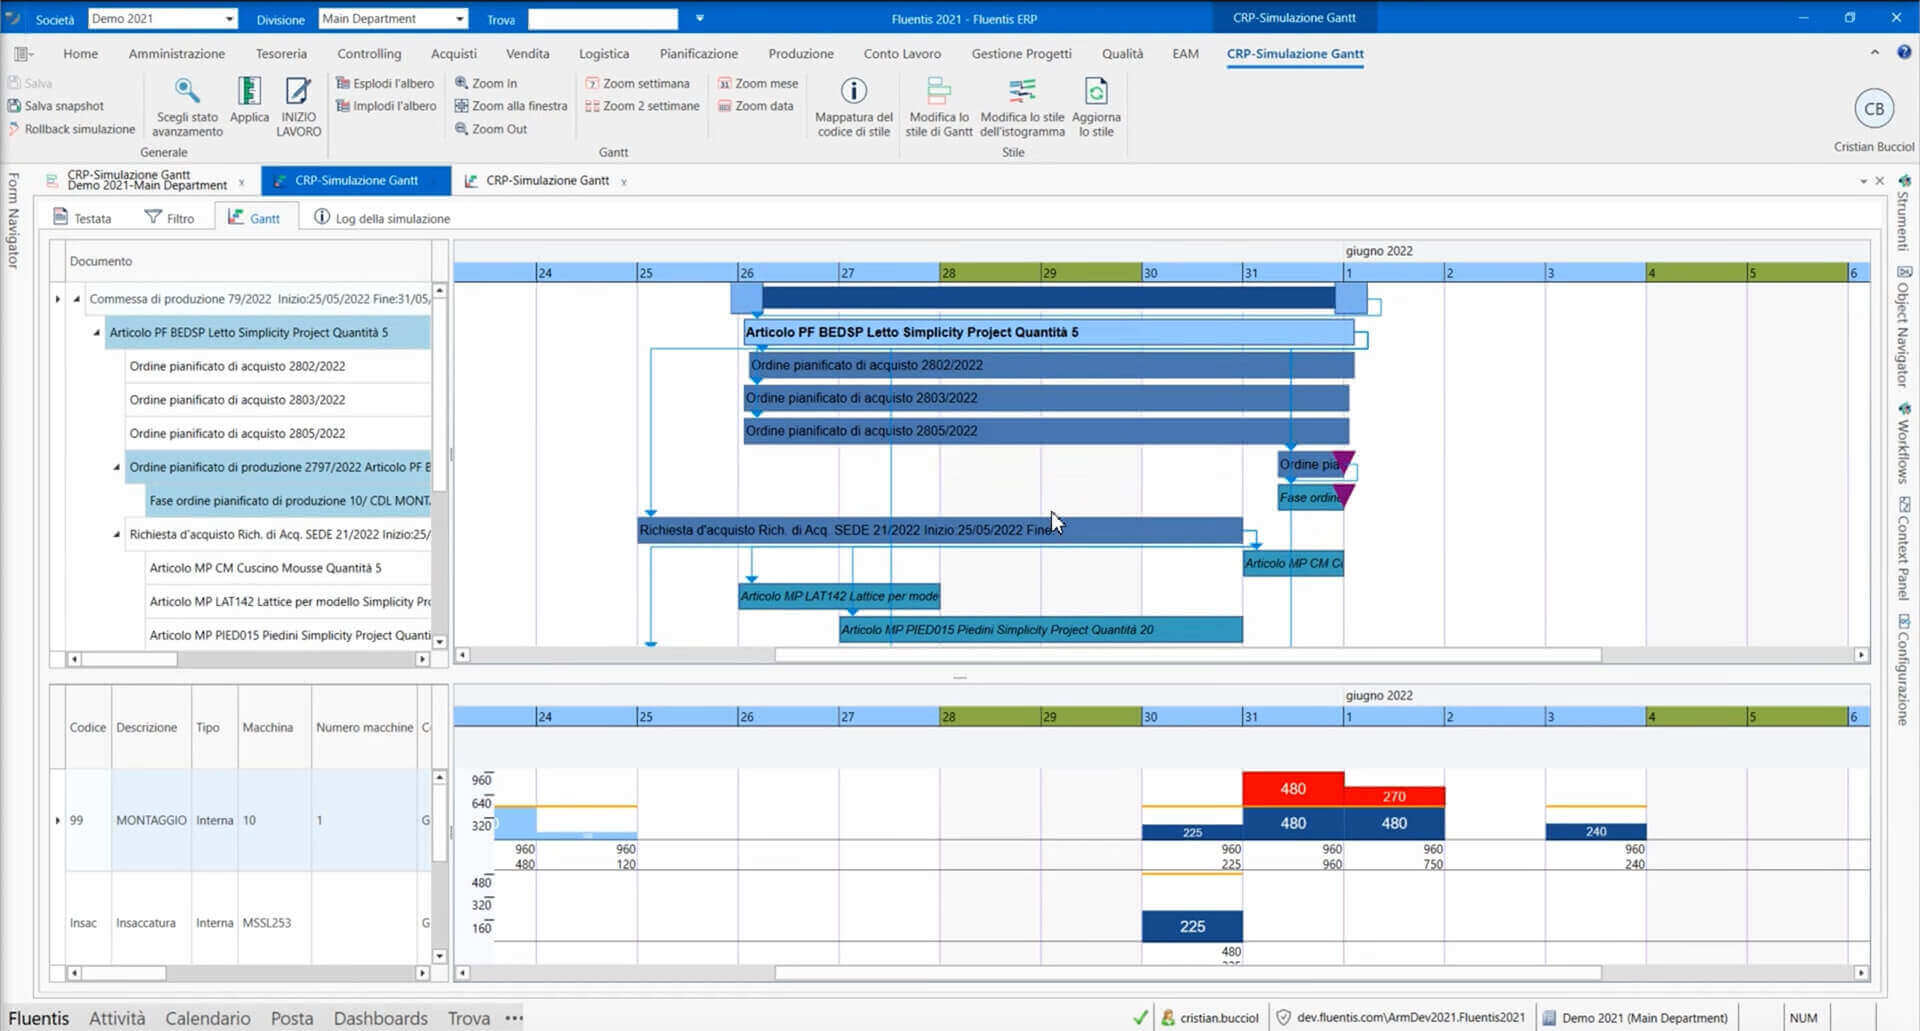The height and width of the screenshot is (1031, 1920).
Task: Click Zoom settimana
Action: pos(637,83)
